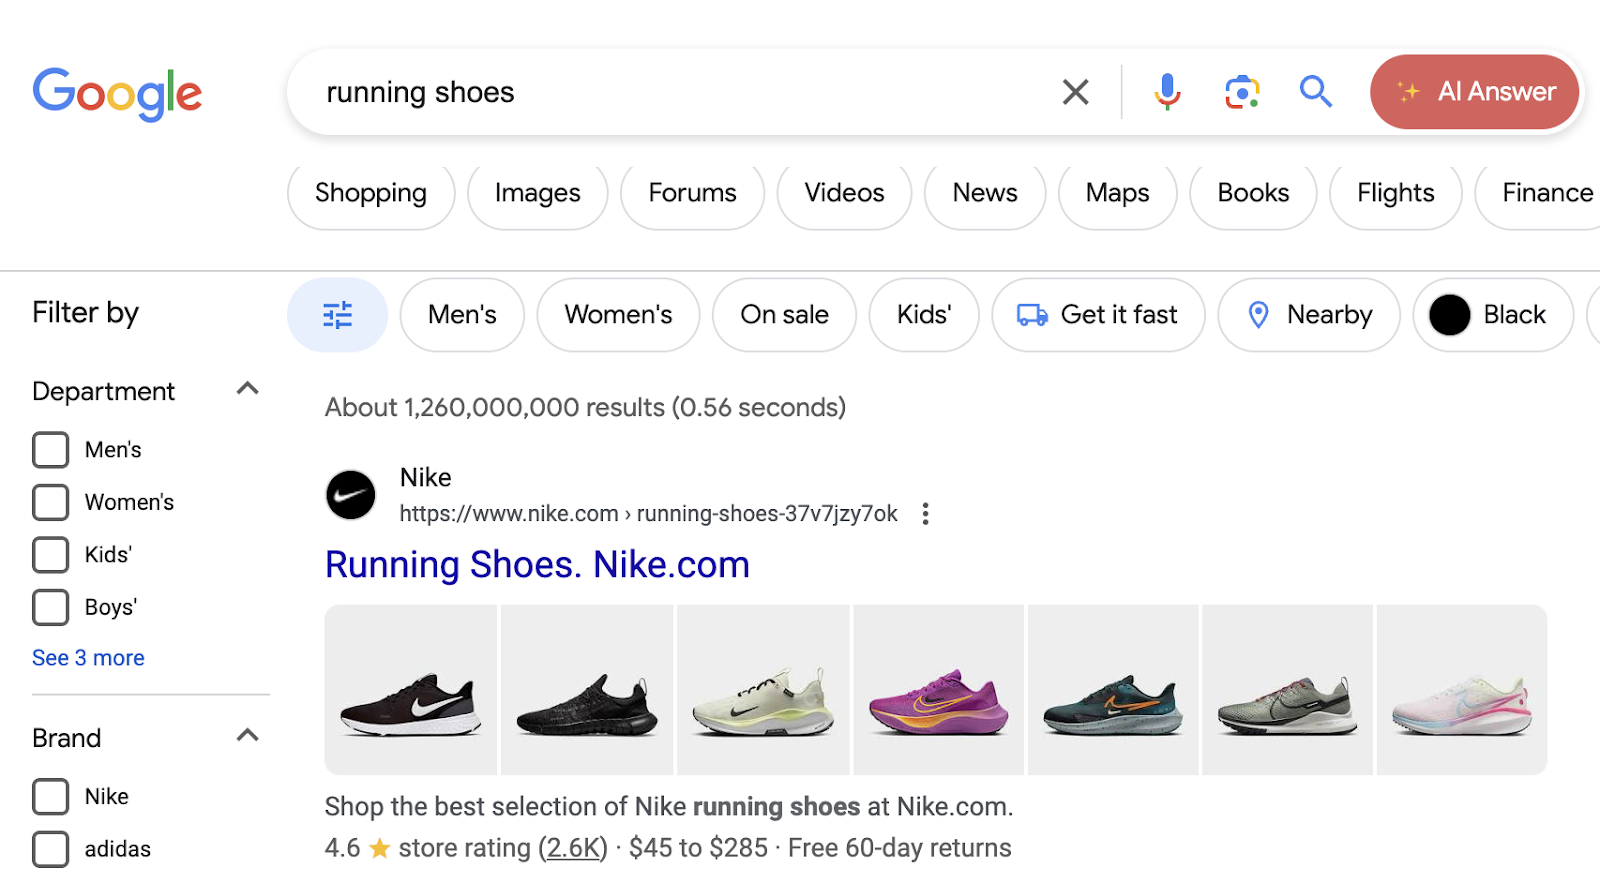Collapse the Department filter section
1600x883 pixels.
point(247,388)
